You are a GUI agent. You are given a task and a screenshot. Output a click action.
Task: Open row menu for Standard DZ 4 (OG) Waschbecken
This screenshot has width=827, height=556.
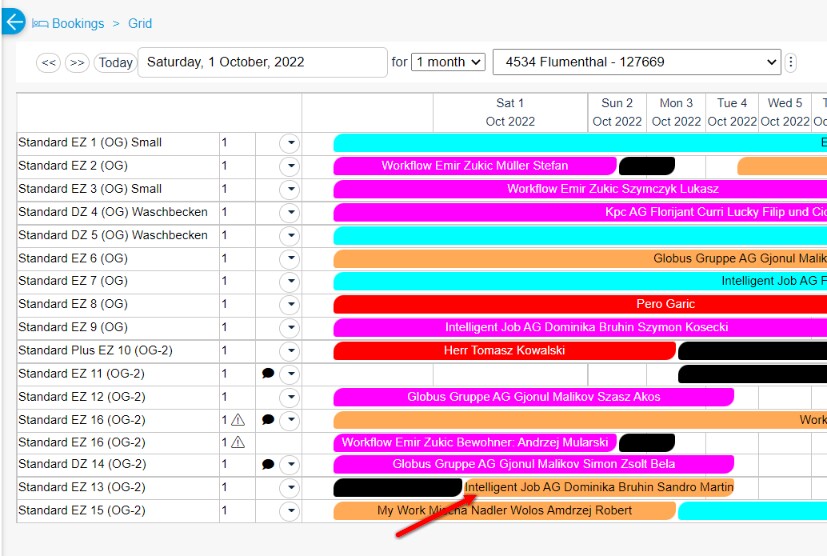[x=290, y=213]
